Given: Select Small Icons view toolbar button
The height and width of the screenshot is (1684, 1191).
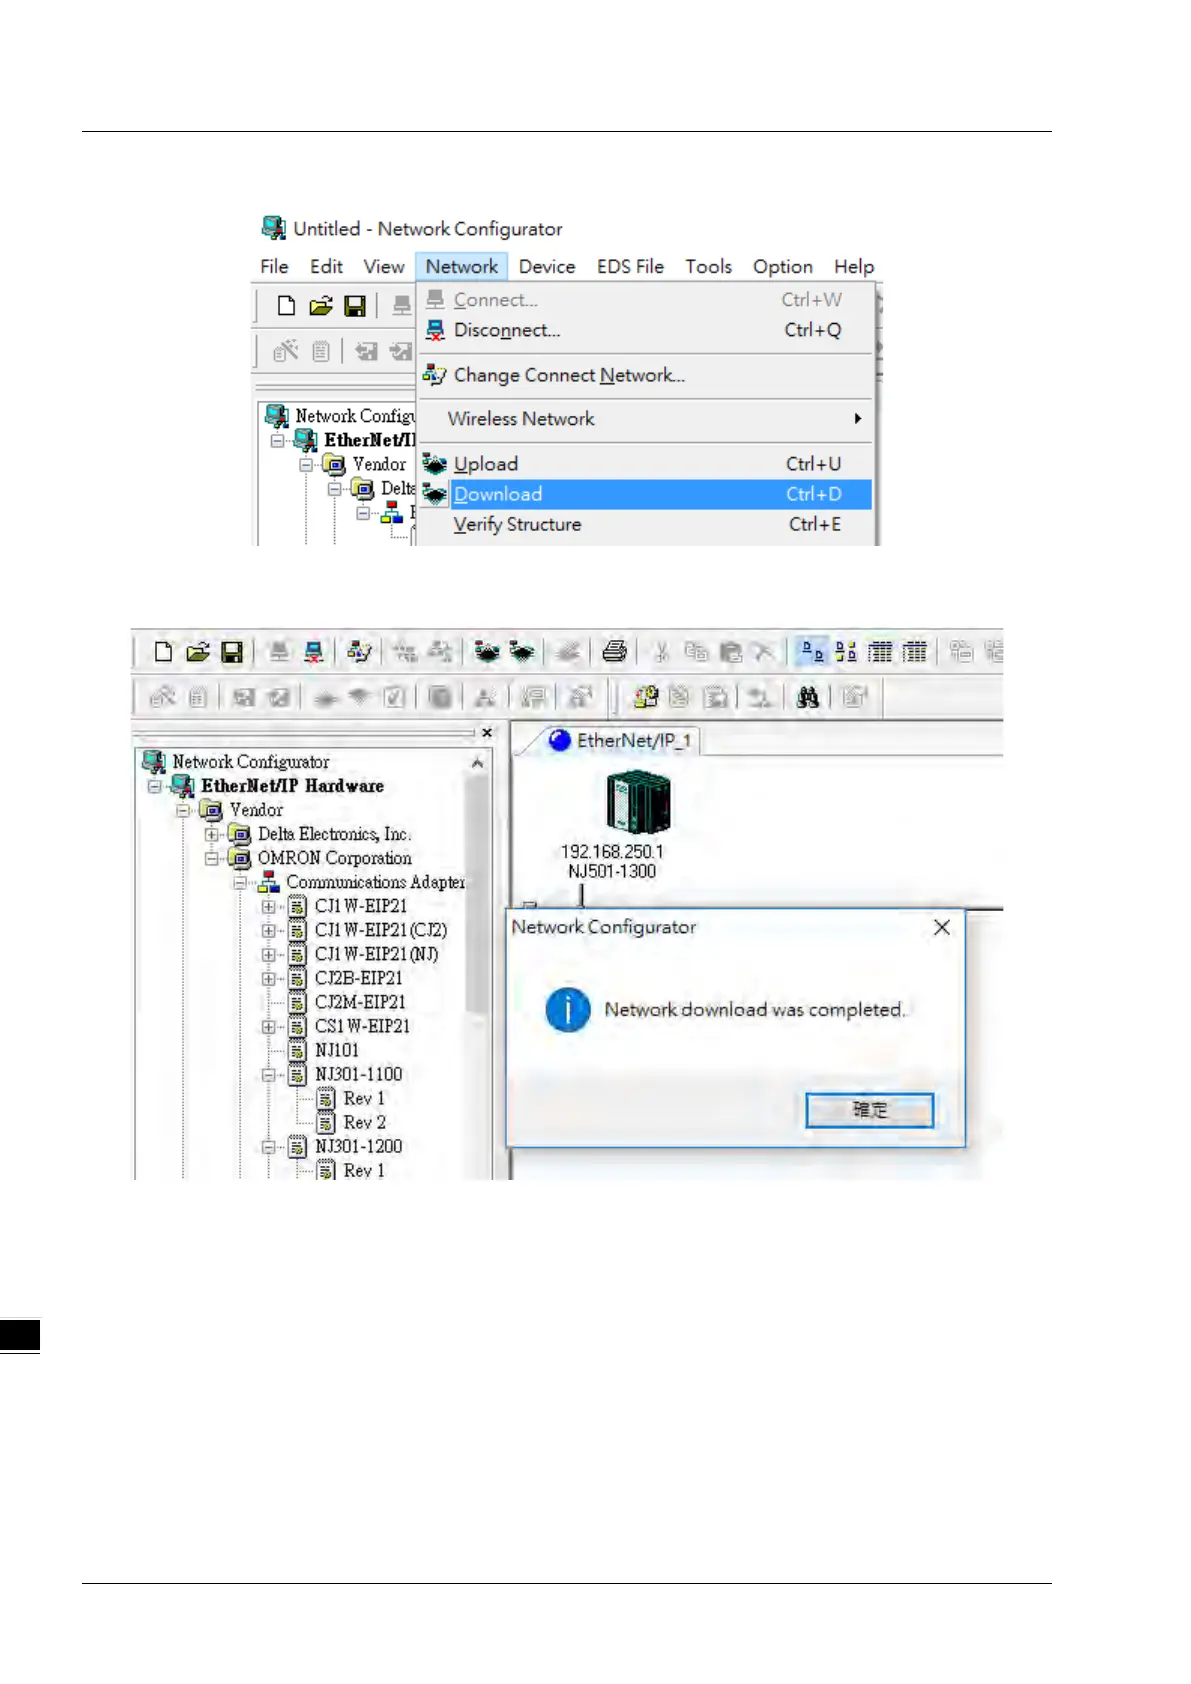Looking at the screenshot, I should point(846,652).
